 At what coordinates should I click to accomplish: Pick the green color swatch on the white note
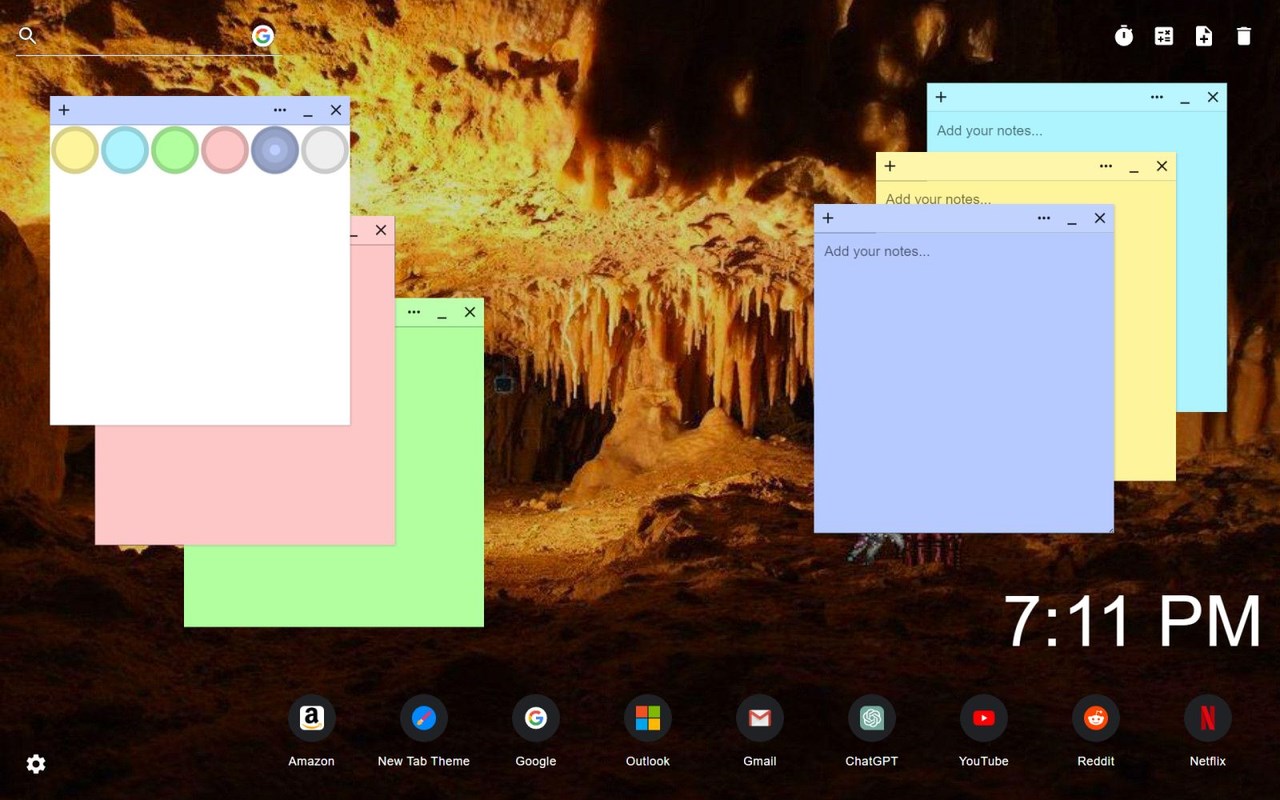pyautogui.click(x=175, y=150)
